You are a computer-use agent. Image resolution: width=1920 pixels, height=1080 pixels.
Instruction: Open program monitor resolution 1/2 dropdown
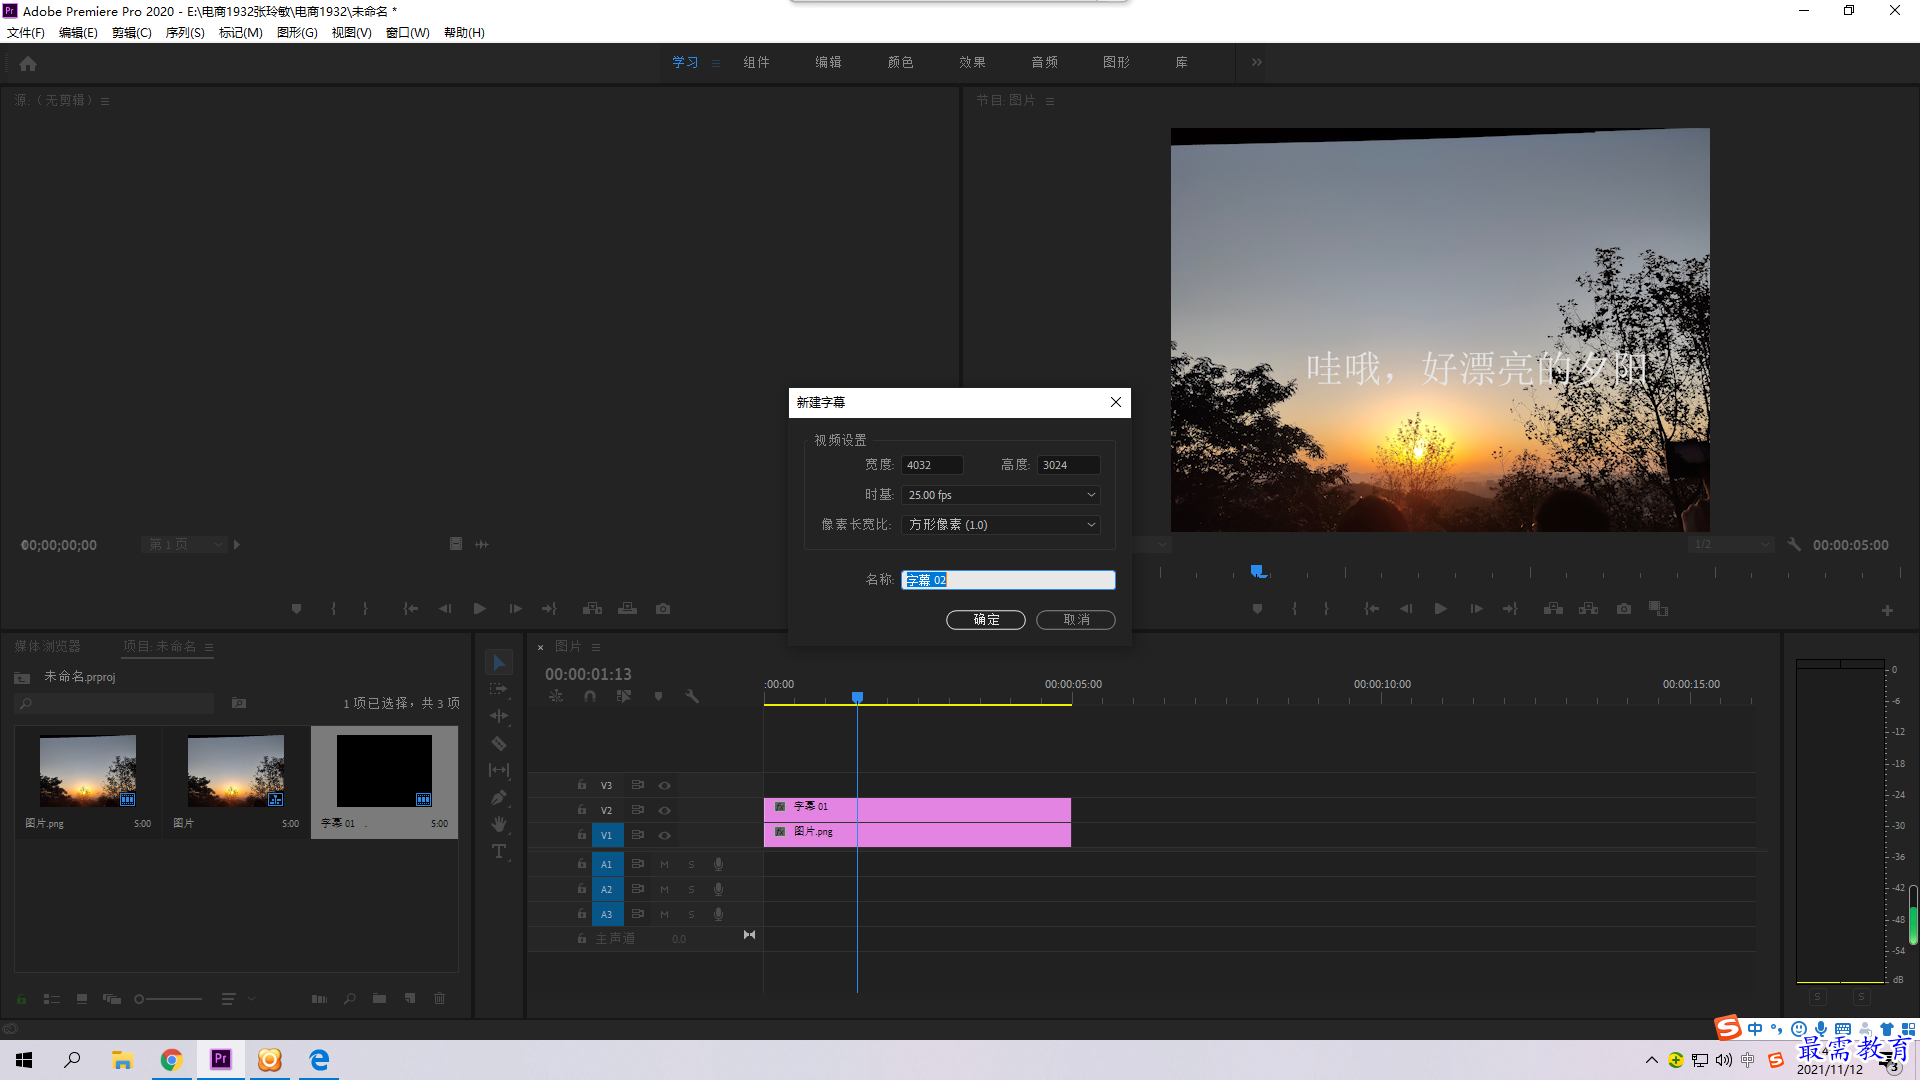(x=1731, y=545)
